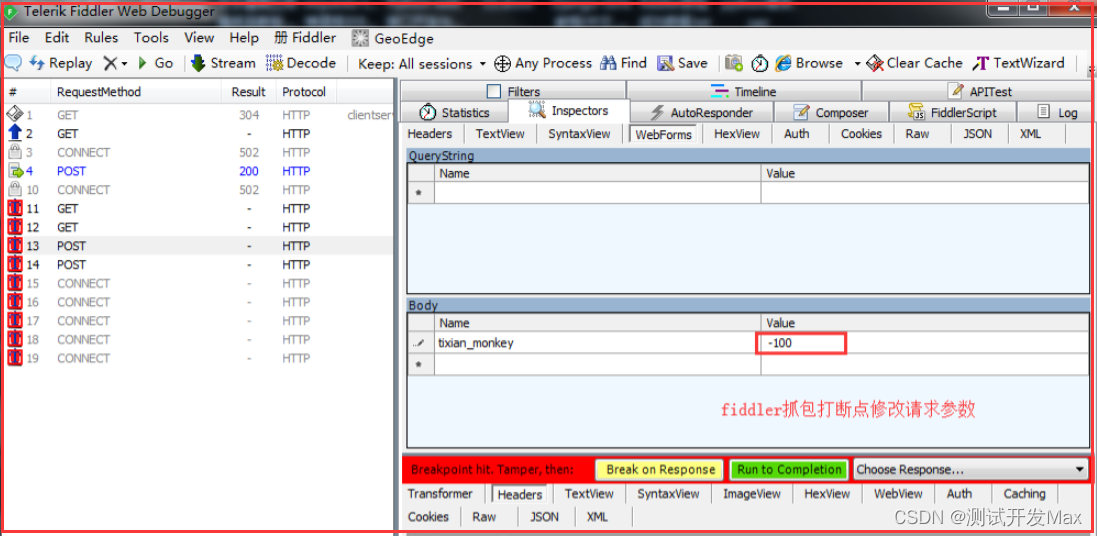
Task: Click Clear Cache
Action: 914,63
